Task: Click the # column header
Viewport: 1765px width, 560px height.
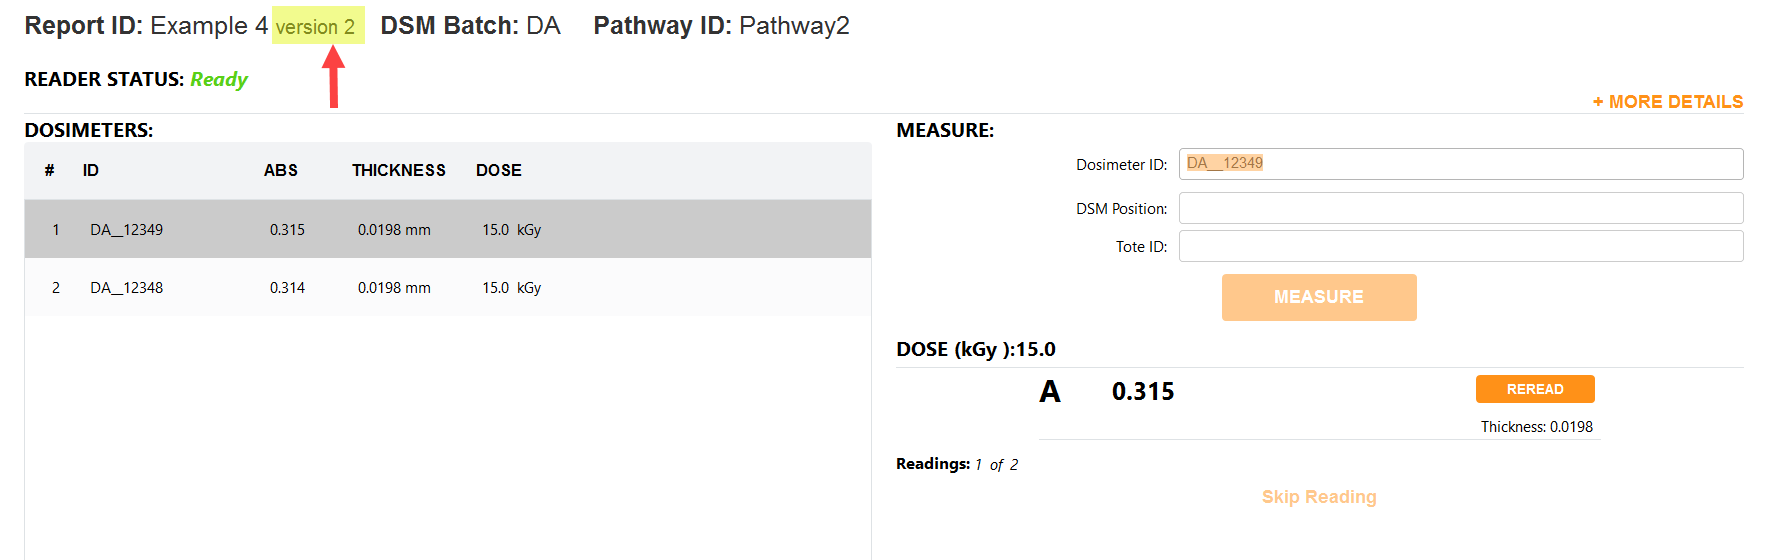Action: [49, 170]
